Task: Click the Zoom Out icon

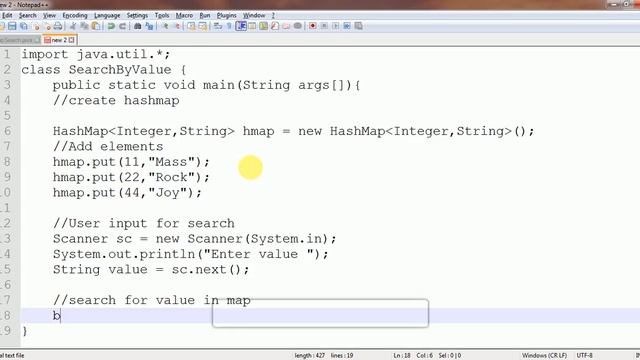Action: pyautogui.click(x=177, y=26)
